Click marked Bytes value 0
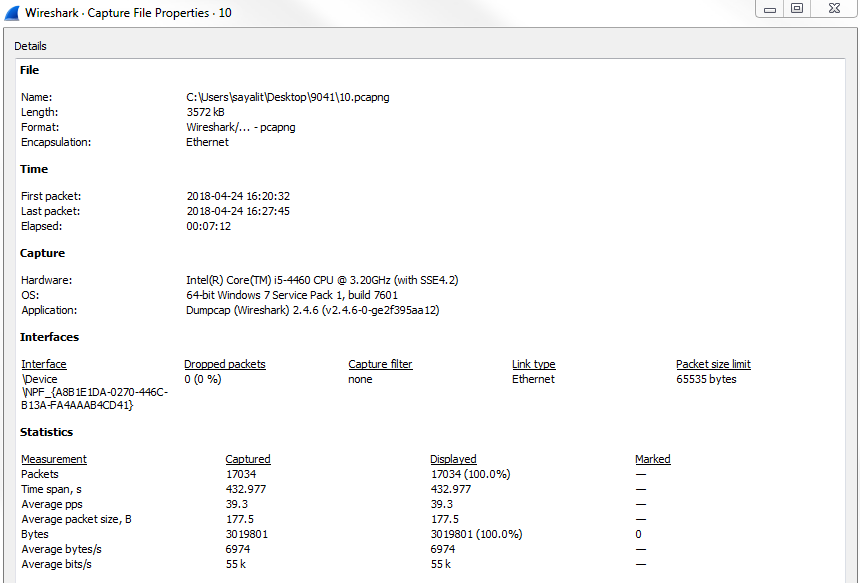 [x=638, y=534]
